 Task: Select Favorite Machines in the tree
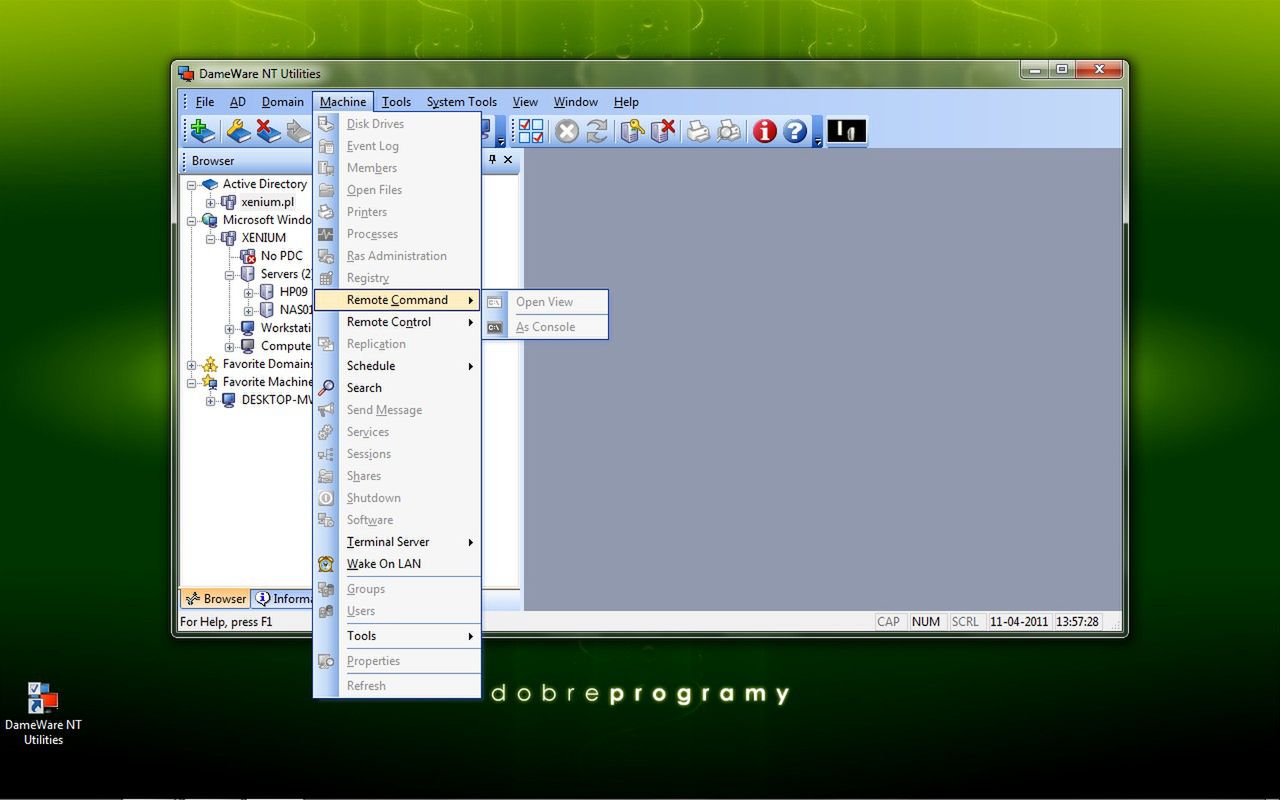[267, 382]
